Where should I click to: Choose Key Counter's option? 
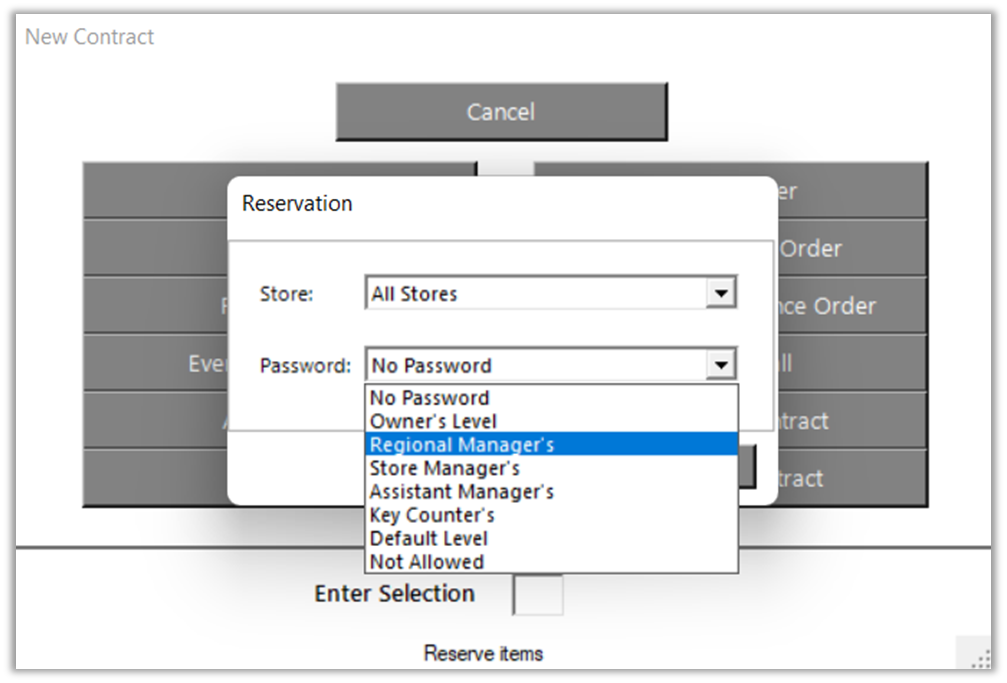tap(432, 515)
